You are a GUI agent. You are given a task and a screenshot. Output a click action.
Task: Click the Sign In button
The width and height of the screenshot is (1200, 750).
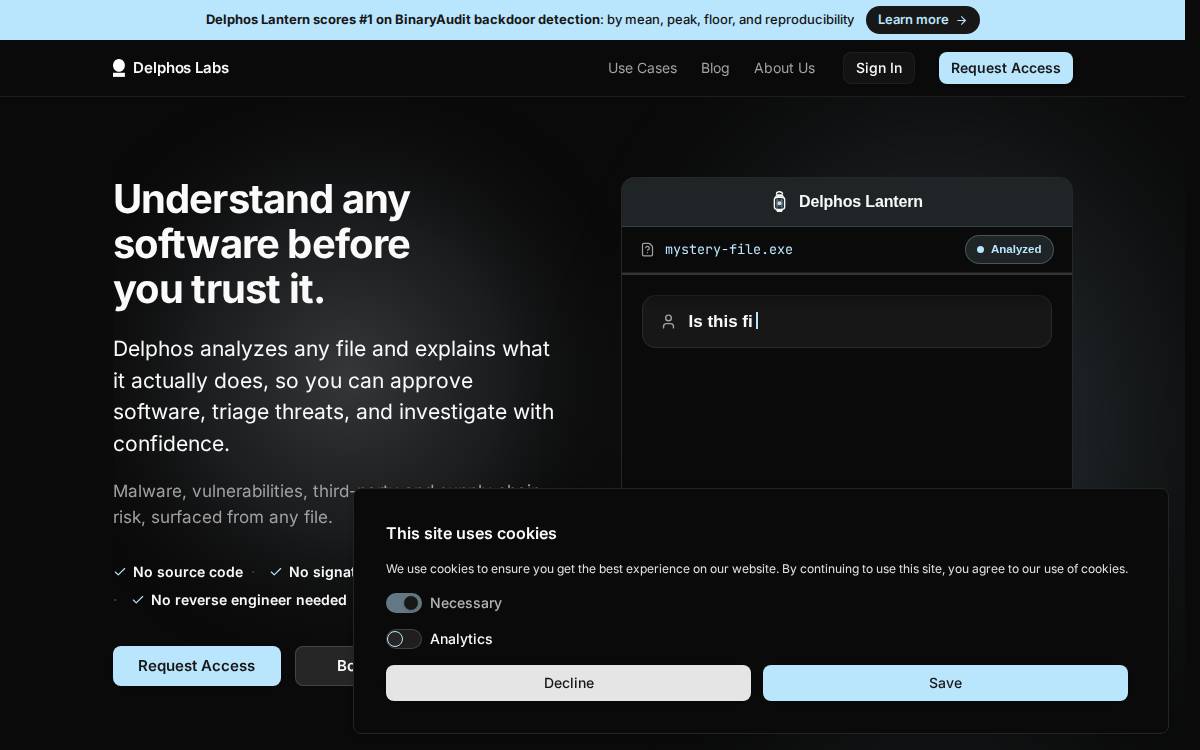coord(879,68)
